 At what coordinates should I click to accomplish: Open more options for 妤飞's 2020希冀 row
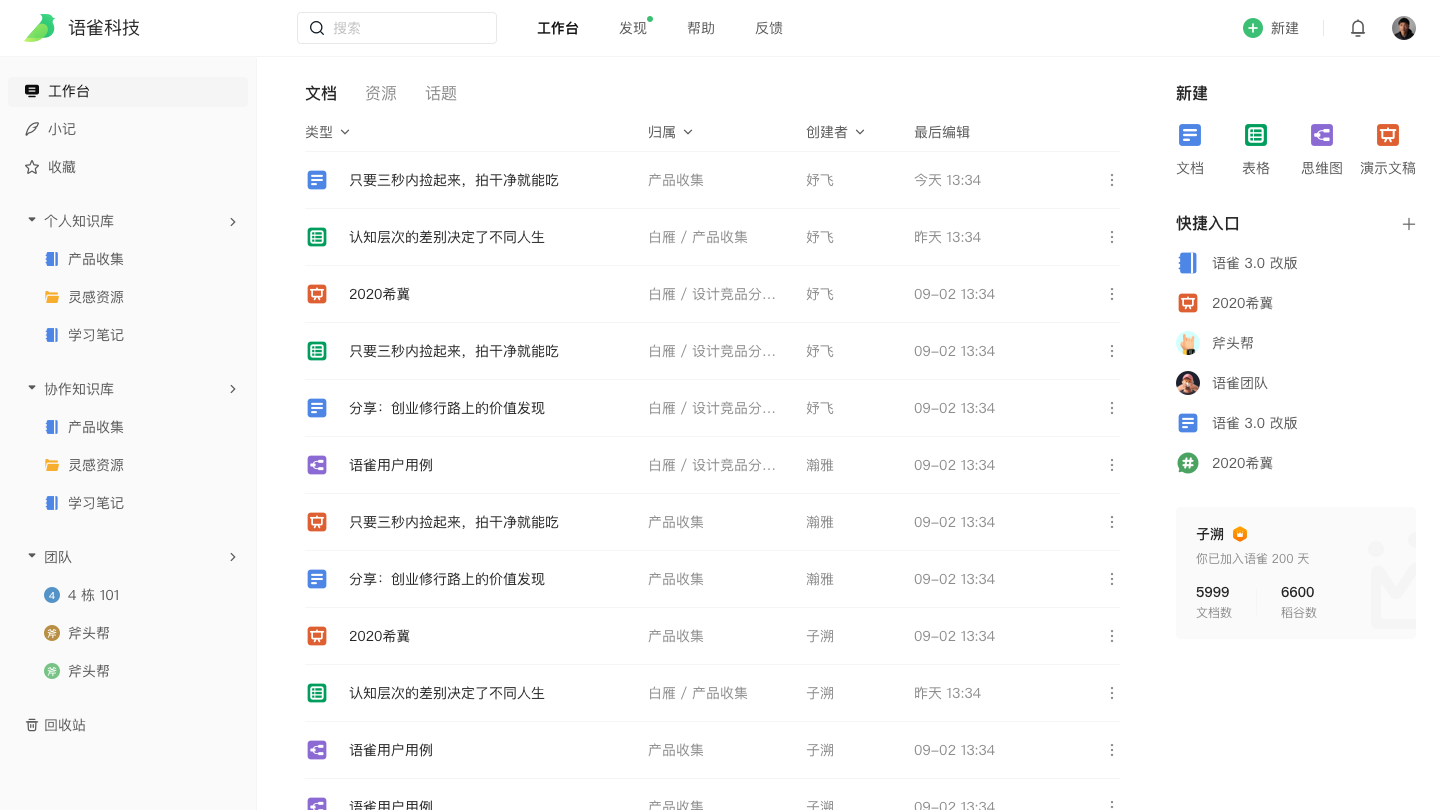click(1112, 294)
